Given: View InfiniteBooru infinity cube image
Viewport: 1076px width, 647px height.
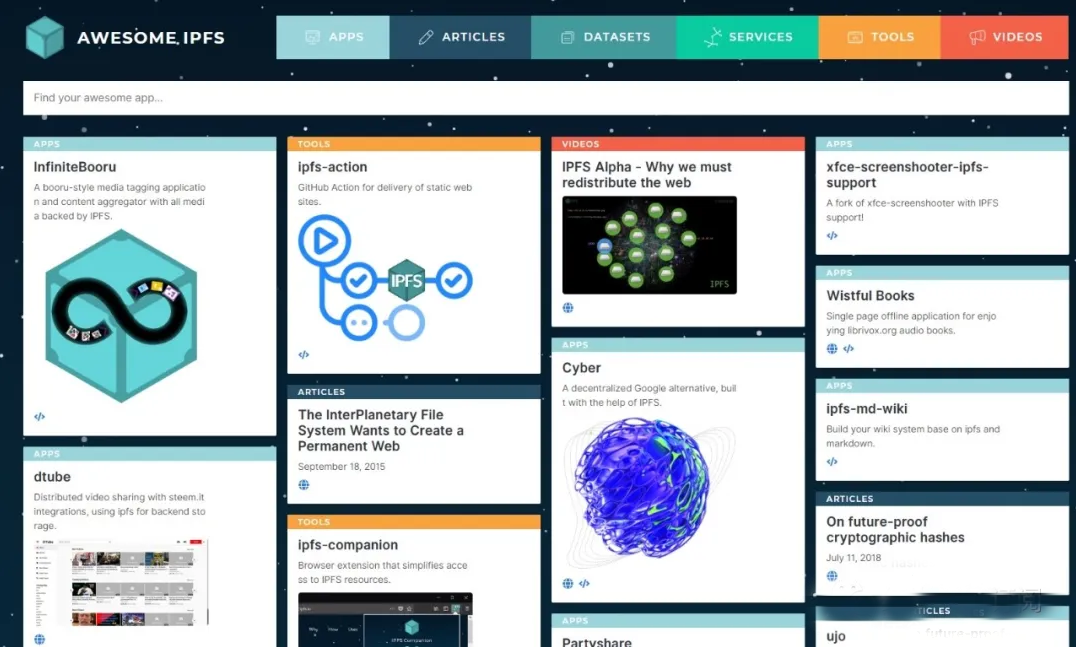Looking at the screenshot, I should point(121,316).
